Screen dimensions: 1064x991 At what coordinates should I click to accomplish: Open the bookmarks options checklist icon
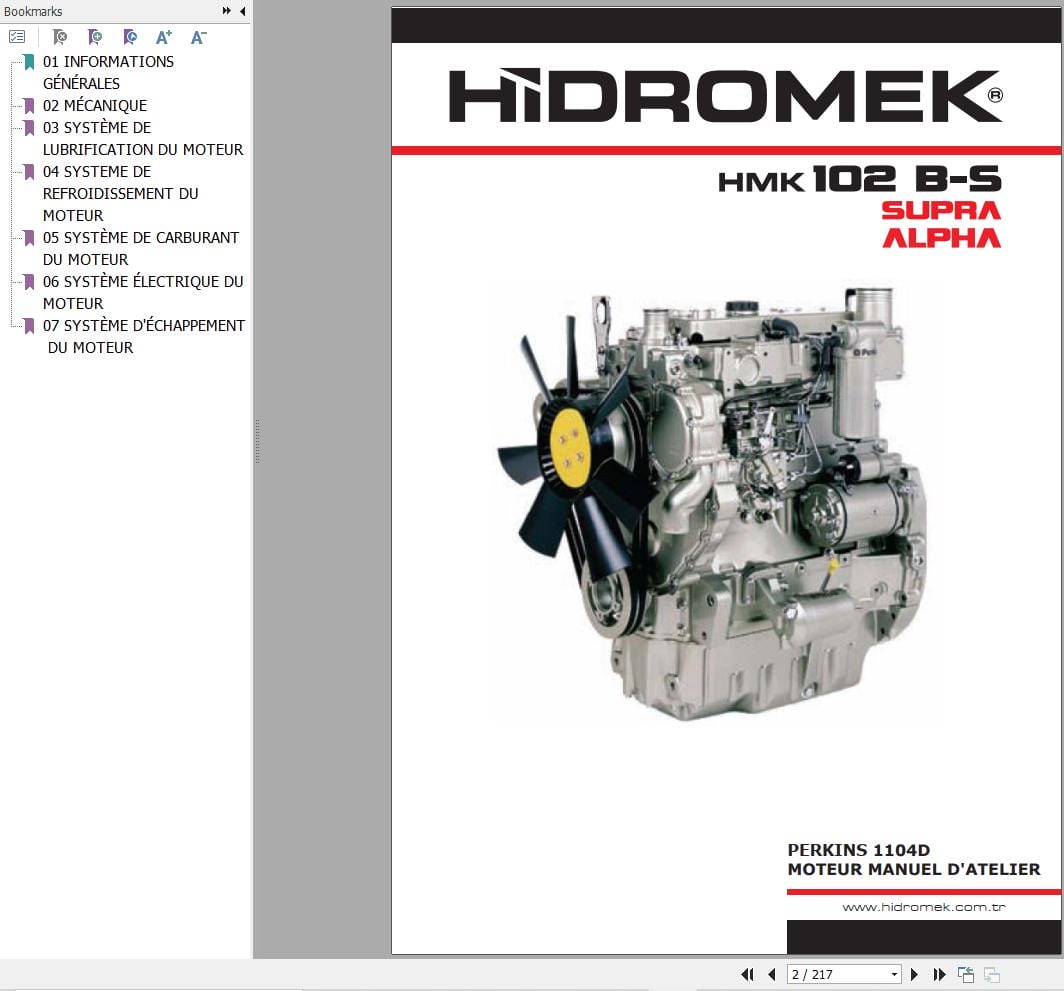click(17, 37)
